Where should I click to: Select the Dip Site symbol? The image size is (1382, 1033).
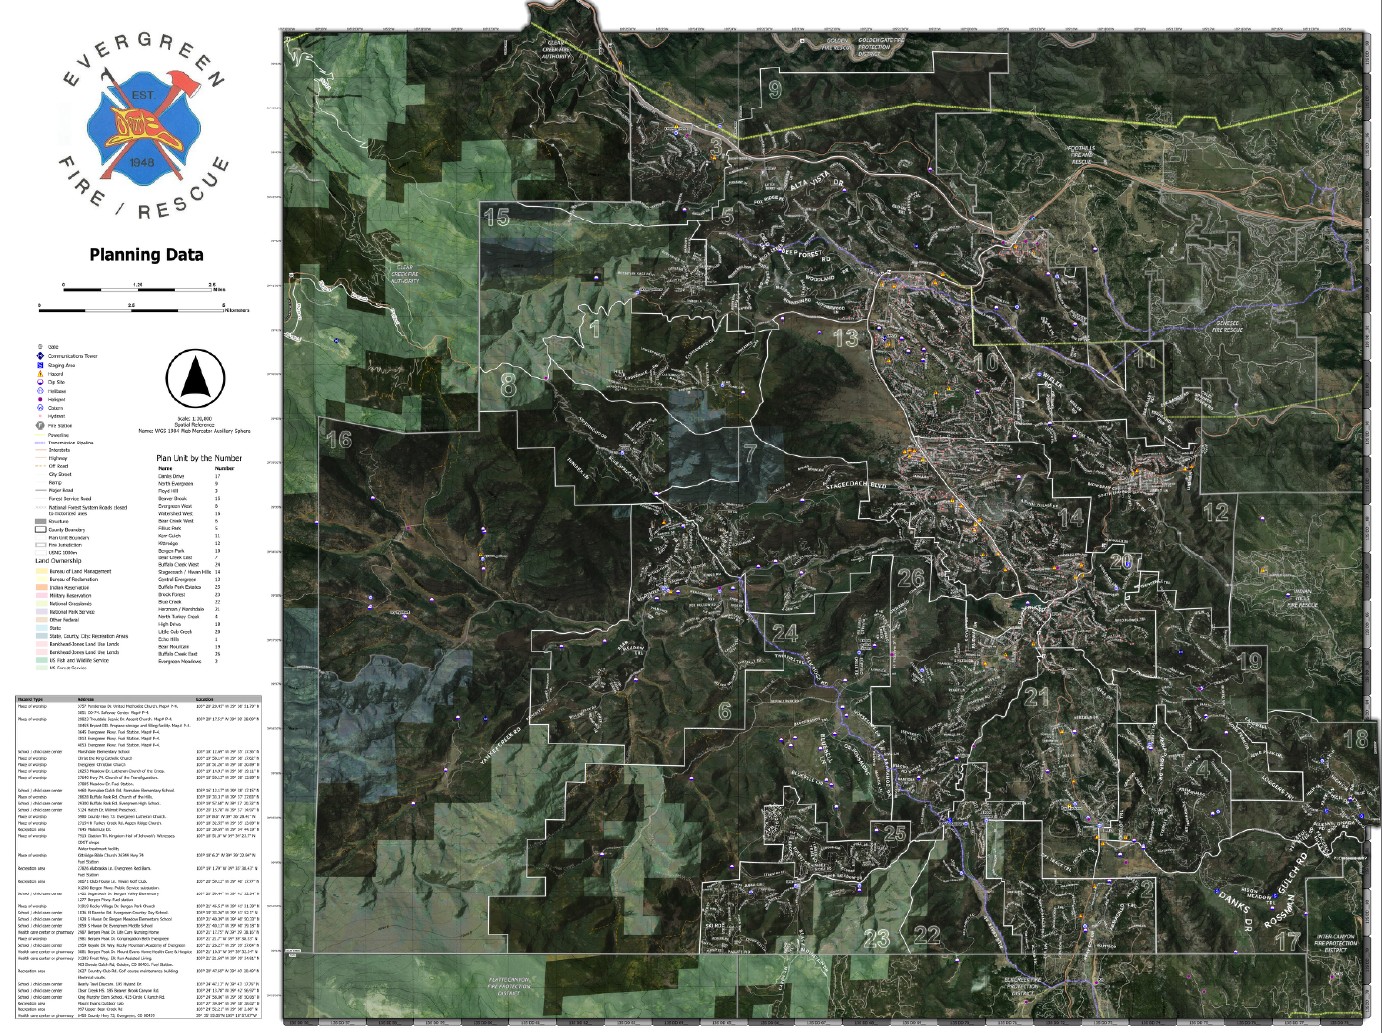coord(39,381)
